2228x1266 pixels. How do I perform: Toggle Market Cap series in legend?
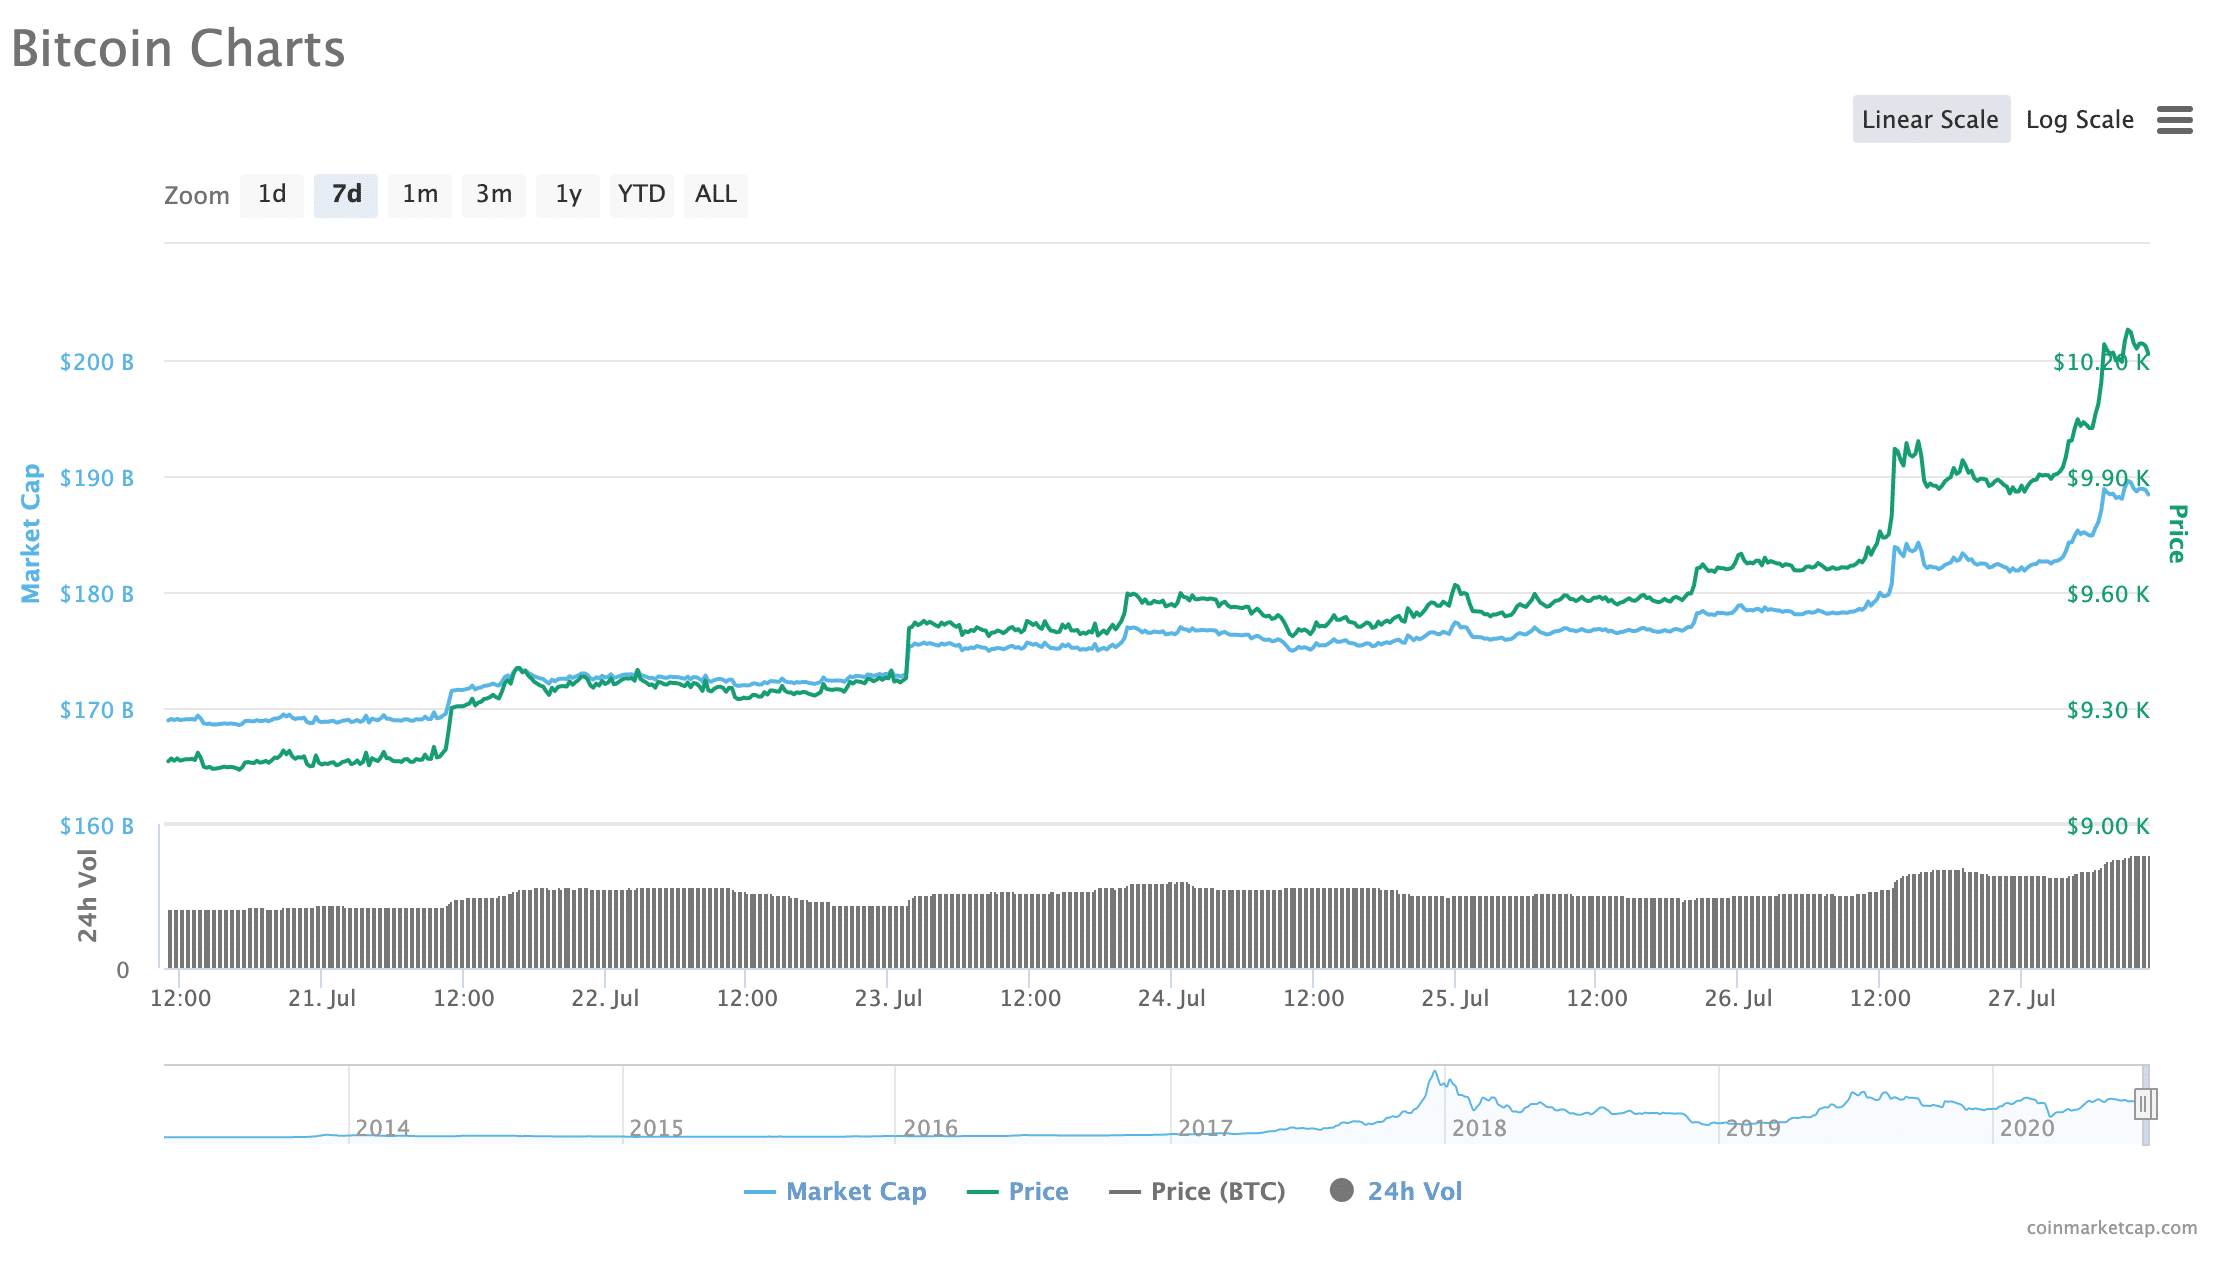tap(855, 1191)
